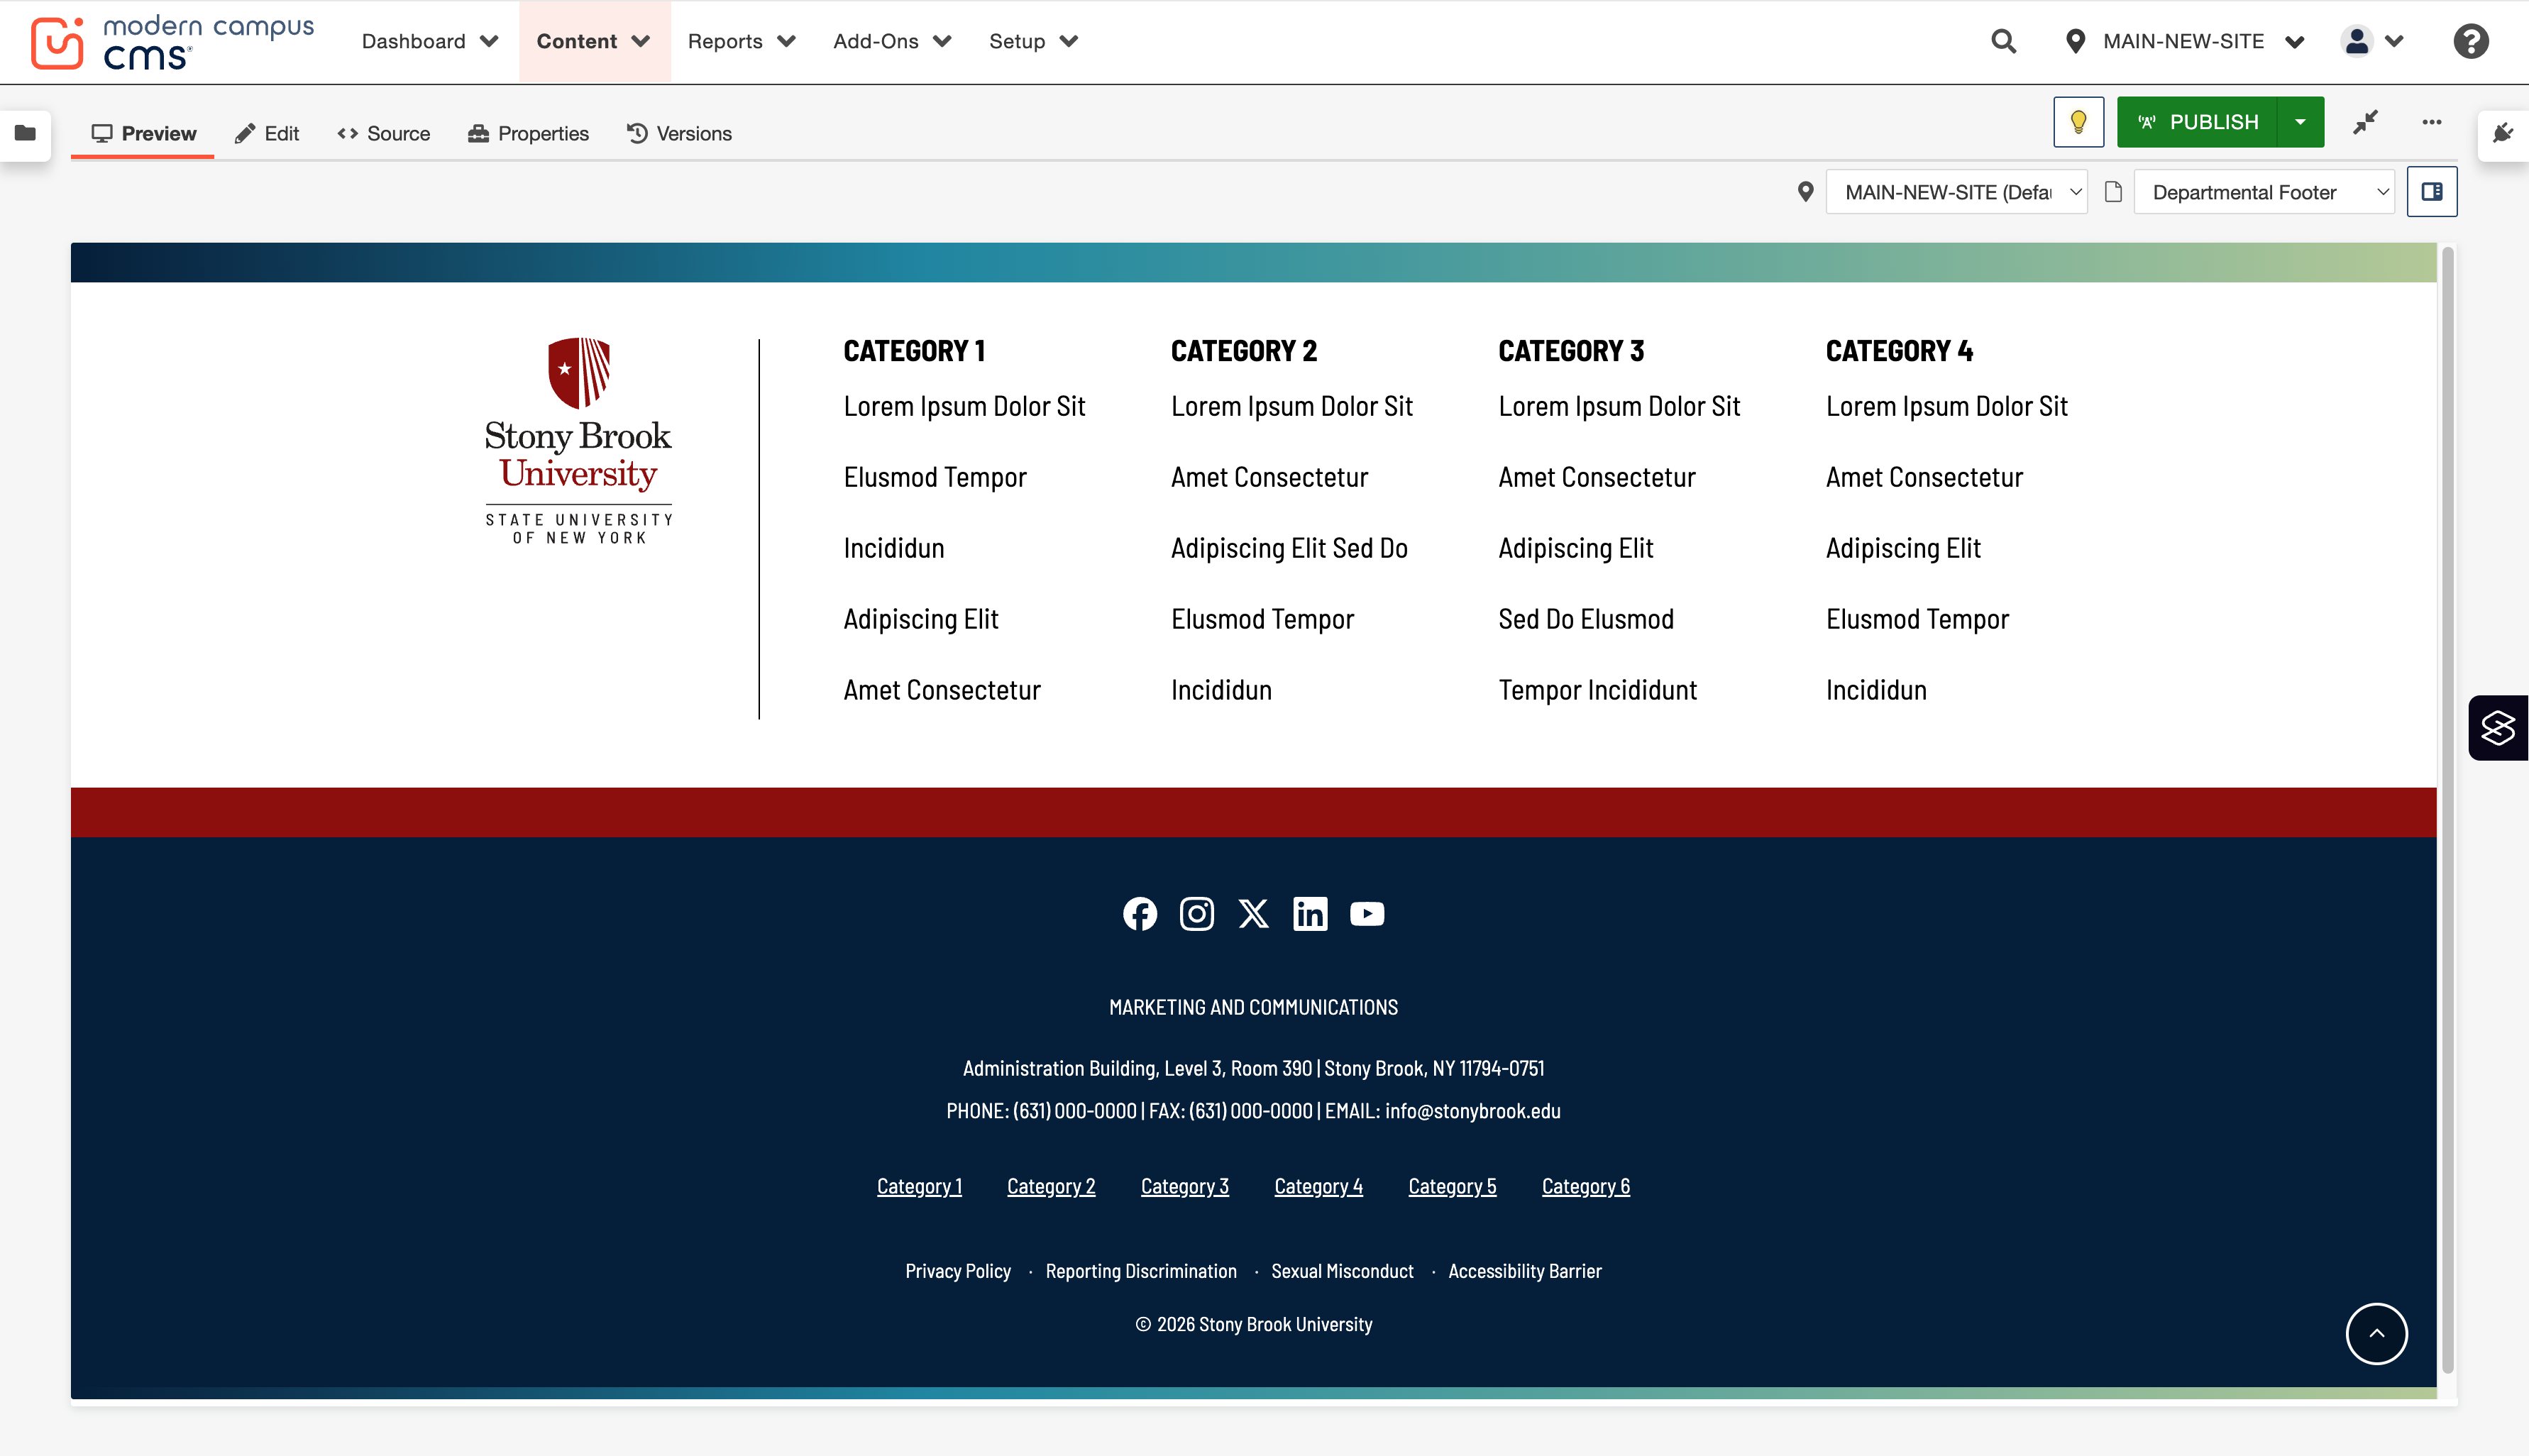Click the green PUBLISH button

2197,122
